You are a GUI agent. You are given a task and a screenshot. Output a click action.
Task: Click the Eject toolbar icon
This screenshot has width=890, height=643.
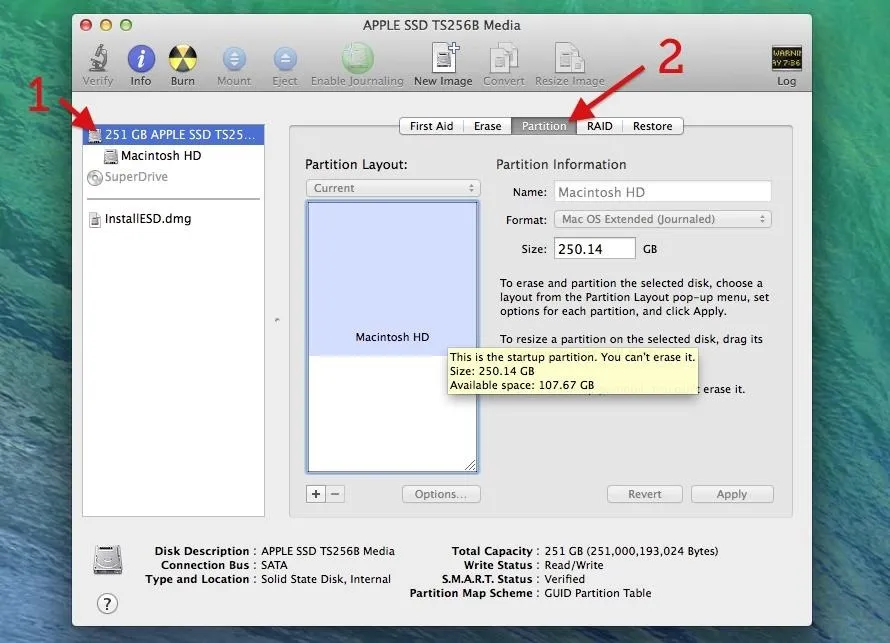285,58
